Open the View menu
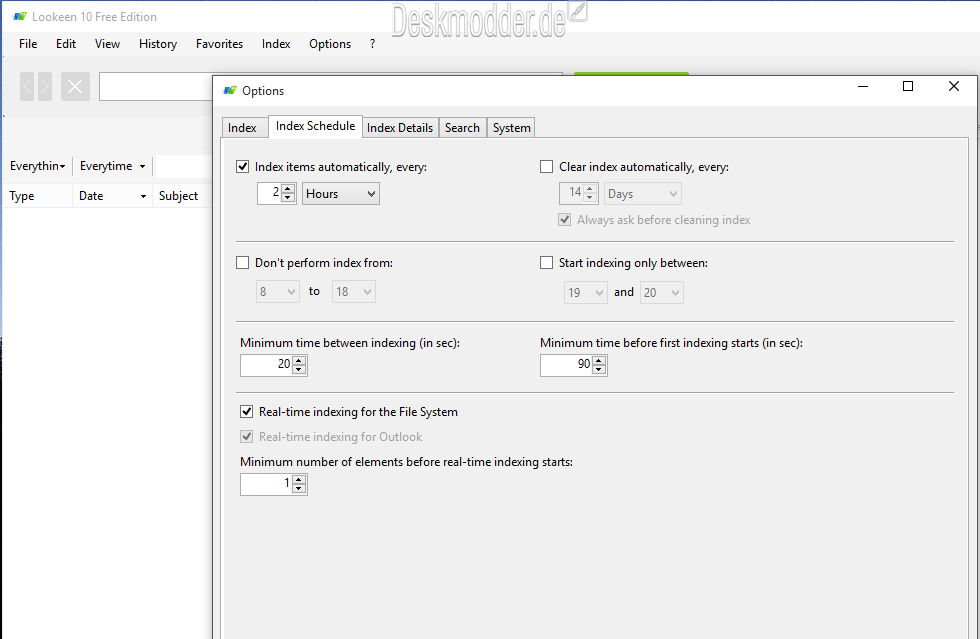Viewport: 980px width, 639px height. click(108, 44)
